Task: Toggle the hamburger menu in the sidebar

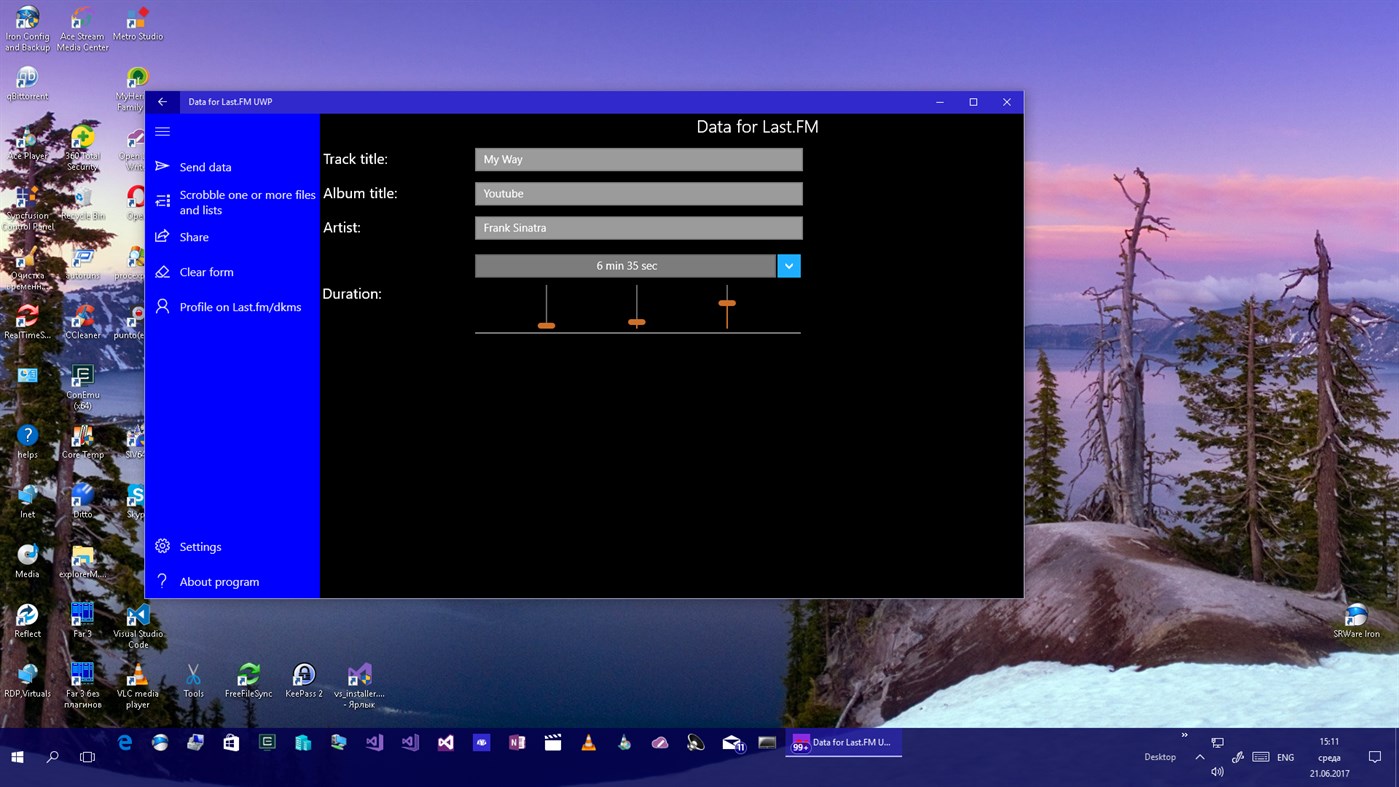Action: (162, 132)
